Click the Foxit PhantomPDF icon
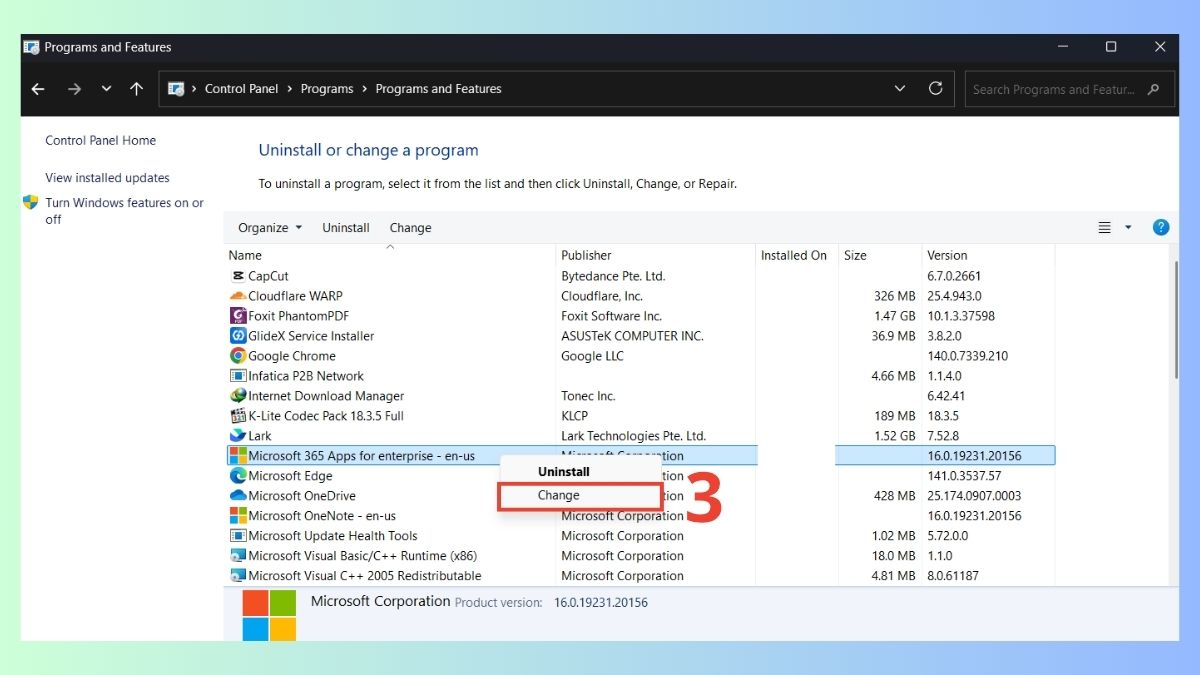The width and height of the screenshot is (1200, 675). (238, 315)
